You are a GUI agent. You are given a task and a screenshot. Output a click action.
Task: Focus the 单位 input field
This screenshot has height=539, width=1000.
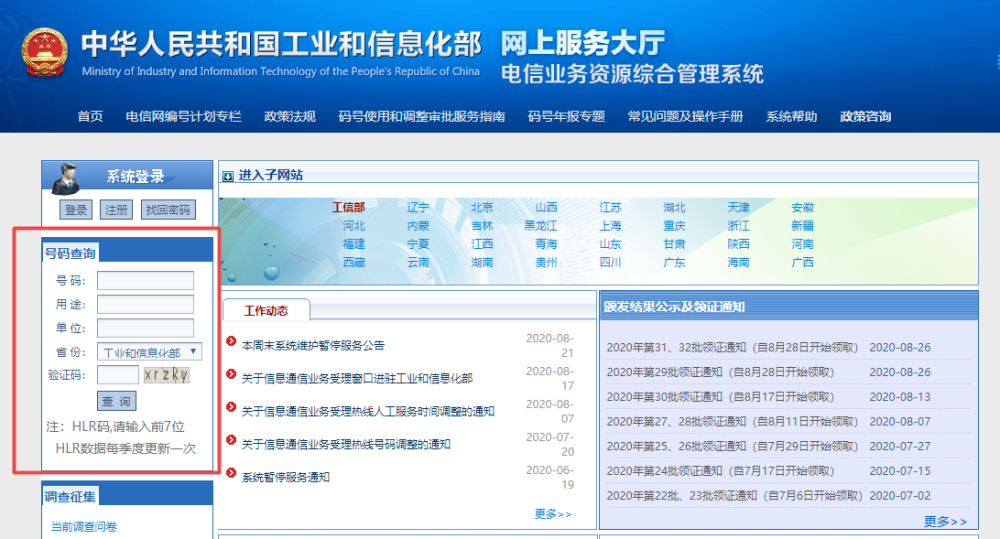(145, 328)
